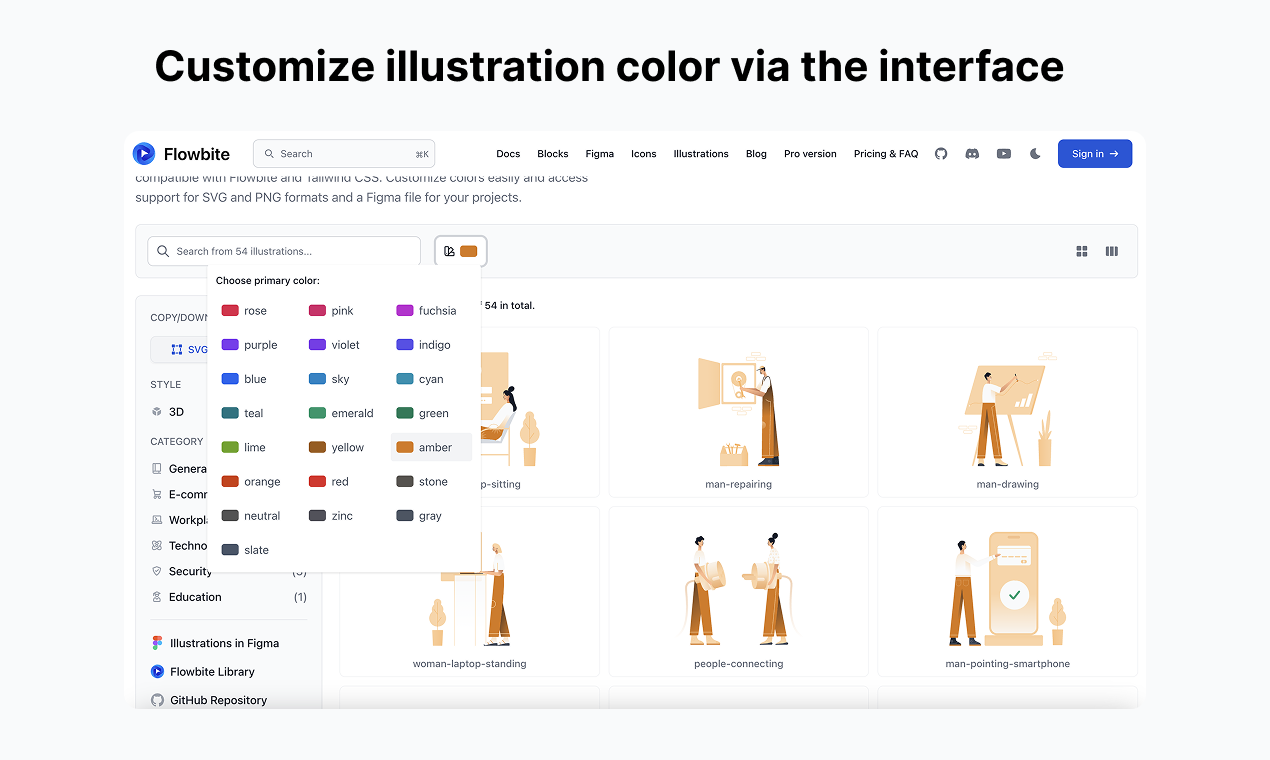This screenshot has height=760, width=1270.
Task: Open the man-repairing illustration
Action: coord(738,412)
